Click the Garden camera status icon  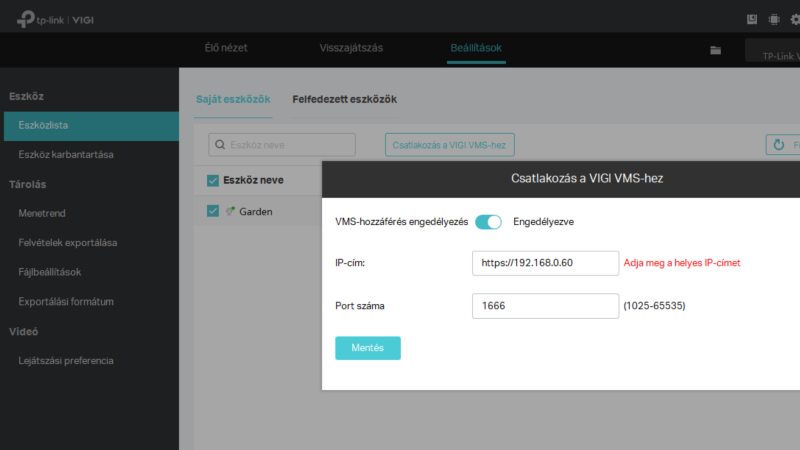point(230,211)
